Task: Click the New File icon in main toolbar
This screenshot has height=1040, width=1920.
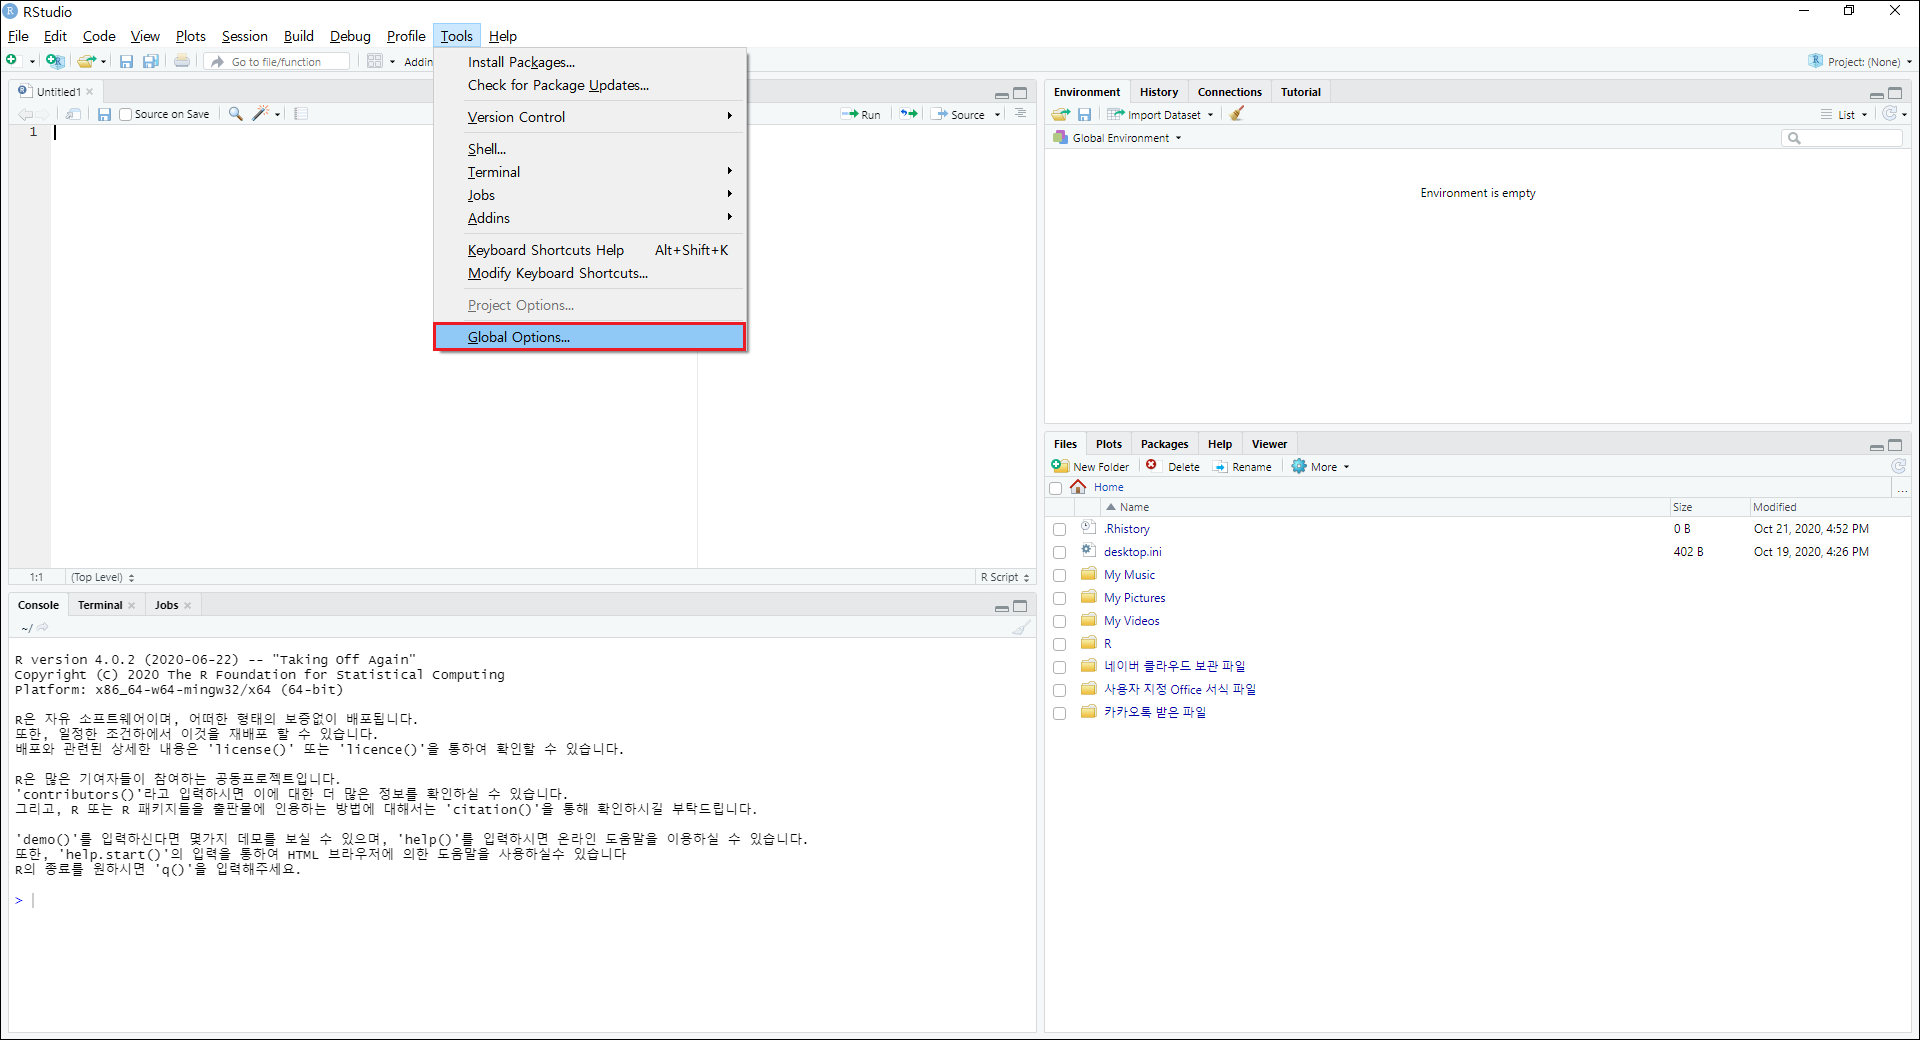Action: (x=12, y=61)
